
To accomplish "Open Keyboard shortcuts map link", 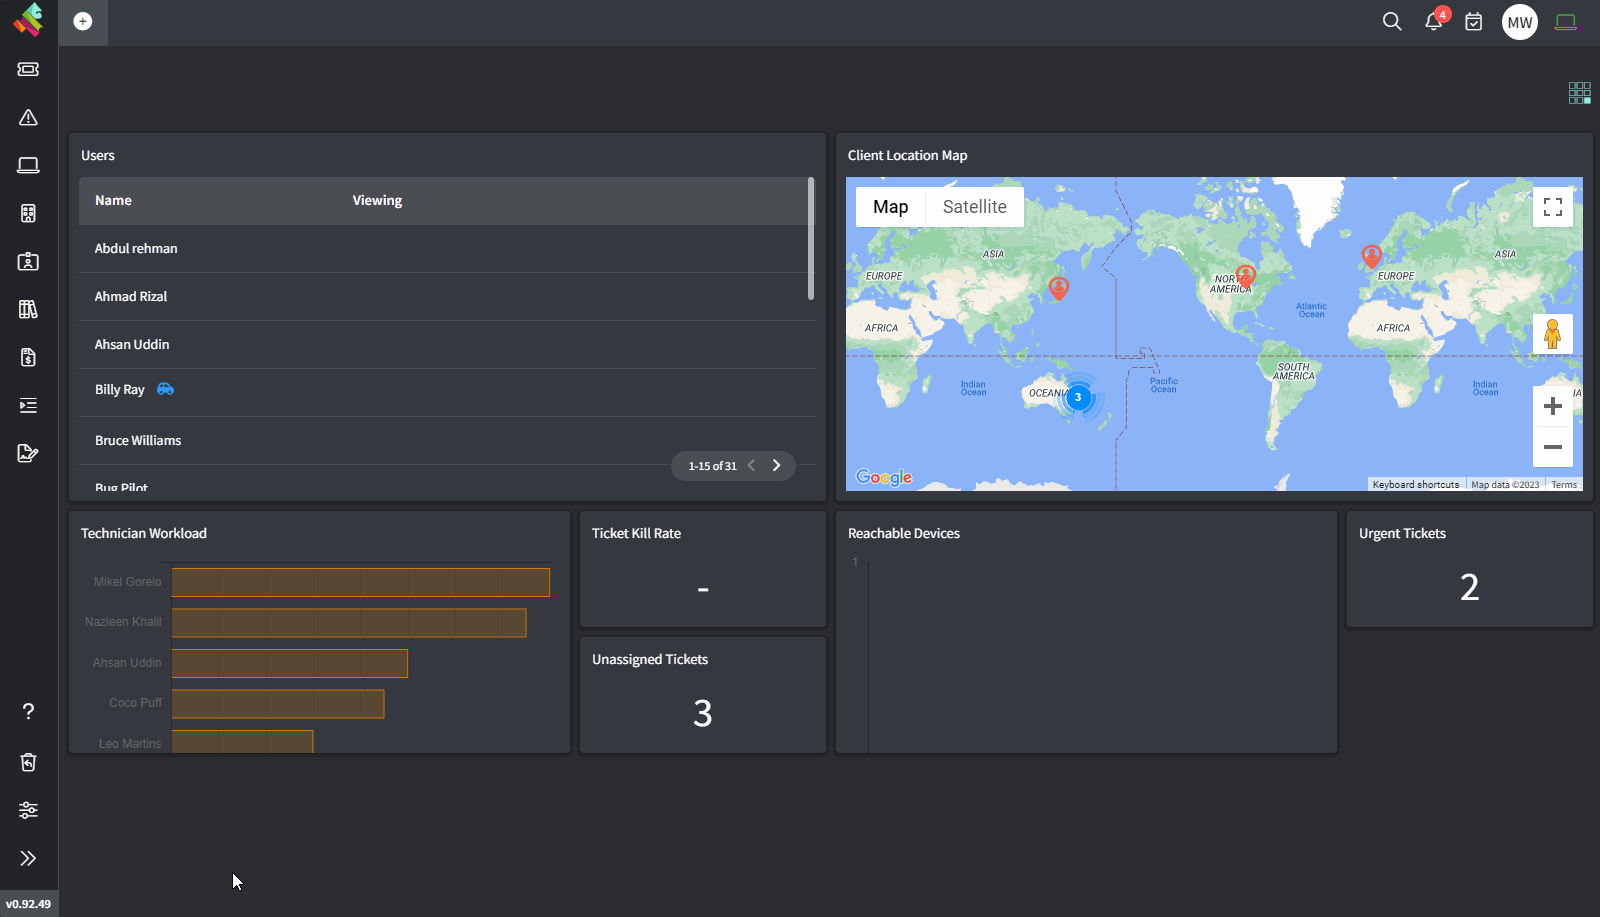I will click(1416, 485).
